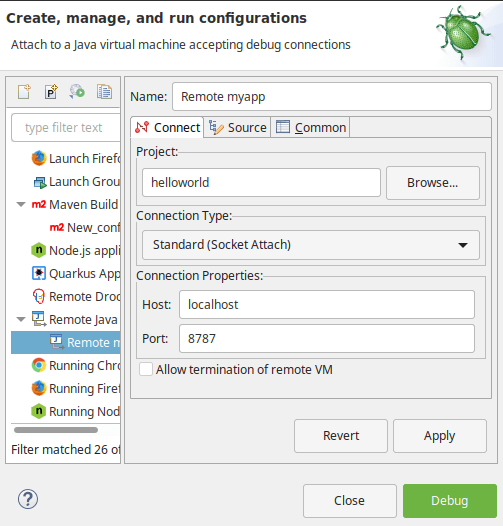Click the Duplicate launch configuration icon
Screen dimensions: 503x526
pos(104,92)
